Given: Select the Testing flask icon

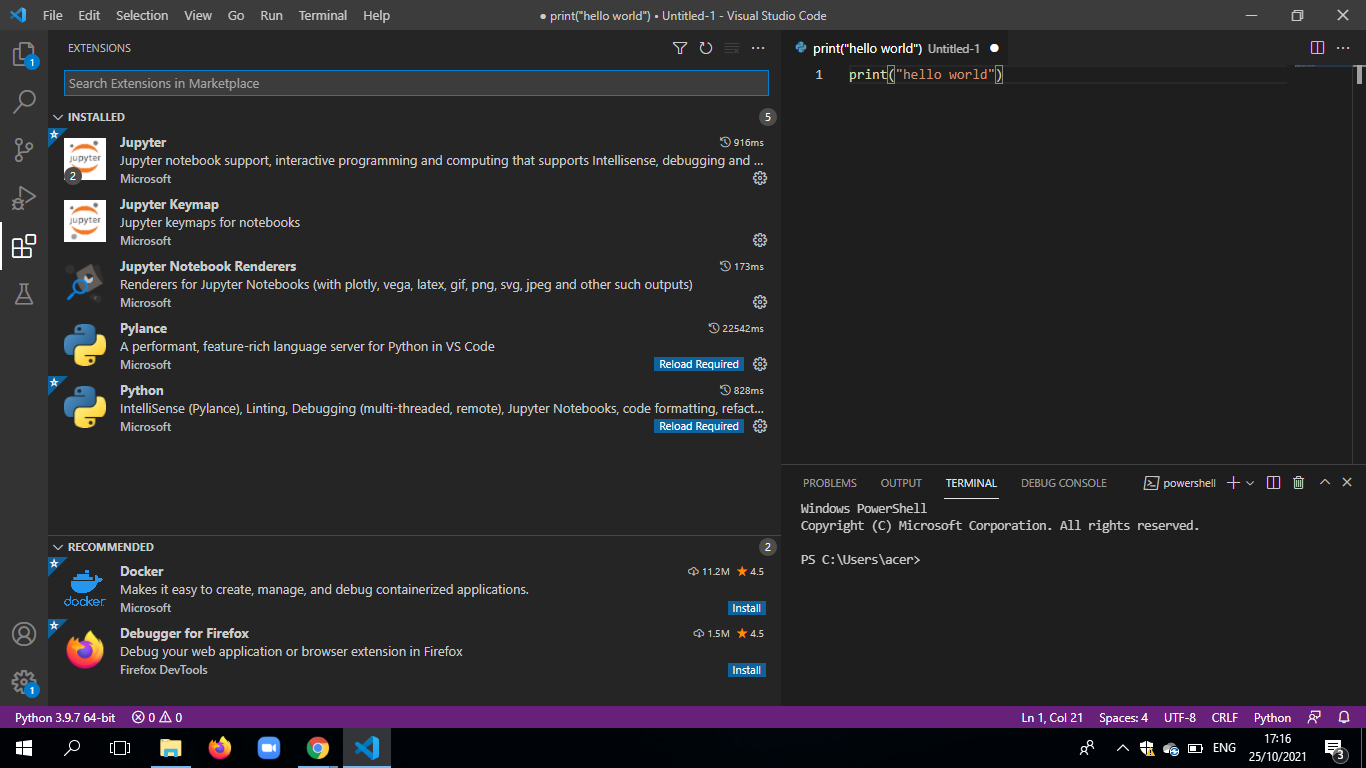Looking at the screenshot, I should (x=24, y=294).
